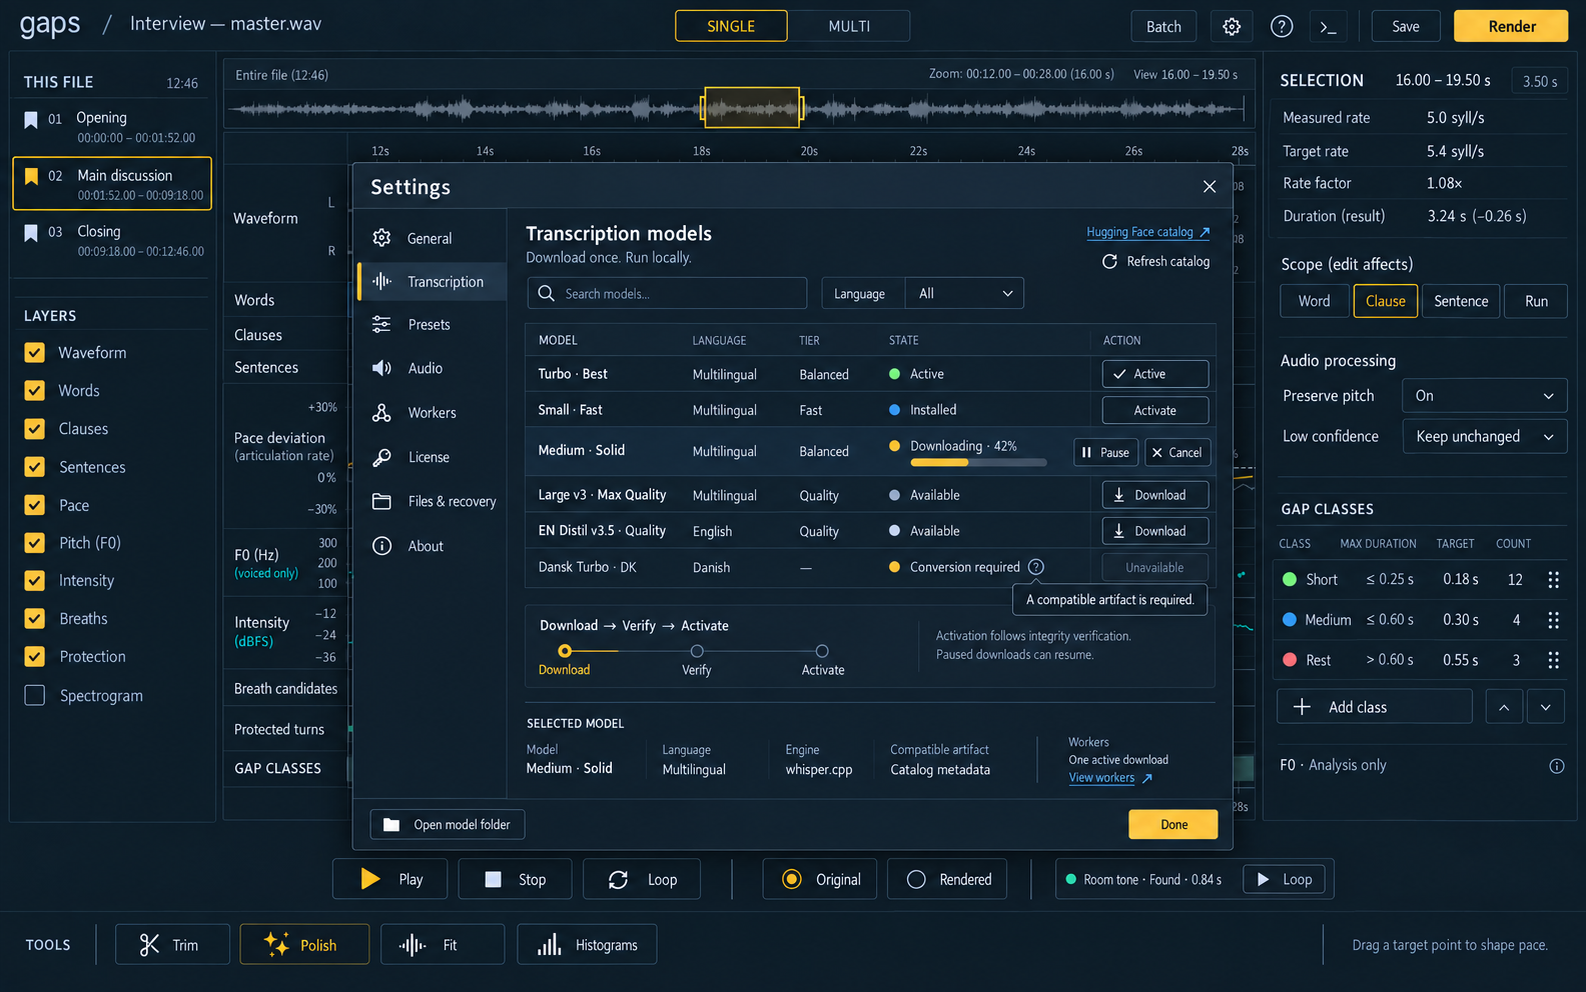
Task: Expand the Preserve pitch dropdown
Action: [x=1484, y=395]
